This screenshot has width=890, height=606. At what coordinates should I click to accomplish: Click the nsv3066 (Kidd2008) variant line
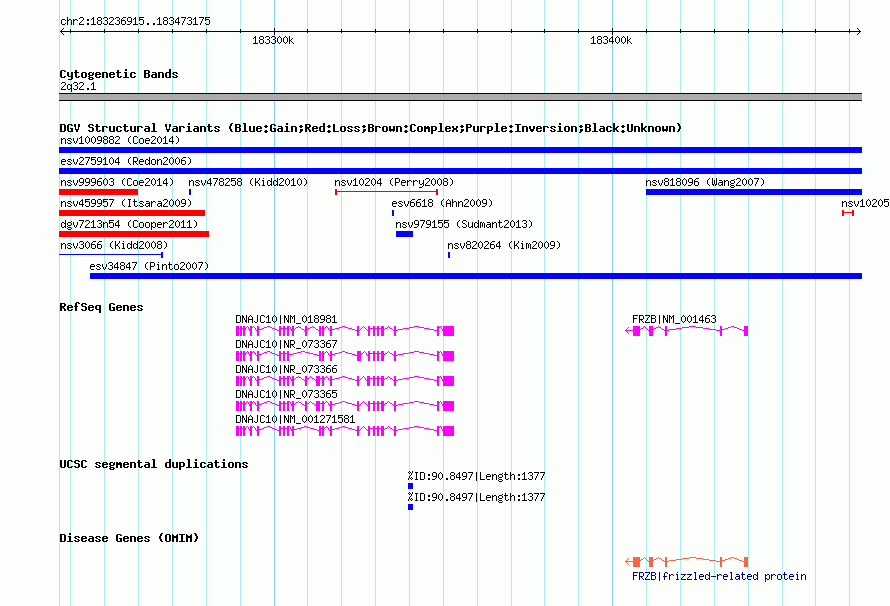click(111, 255)
